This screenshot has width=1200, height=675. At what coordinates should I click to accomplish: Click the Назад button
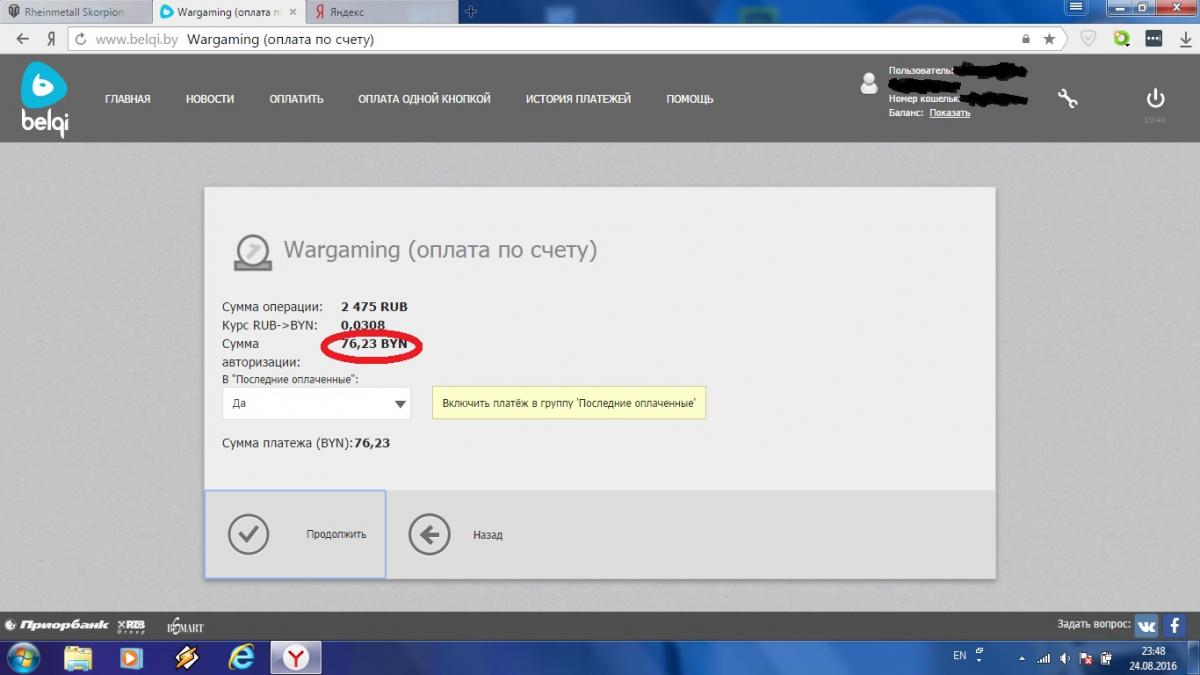click(456, 535)
